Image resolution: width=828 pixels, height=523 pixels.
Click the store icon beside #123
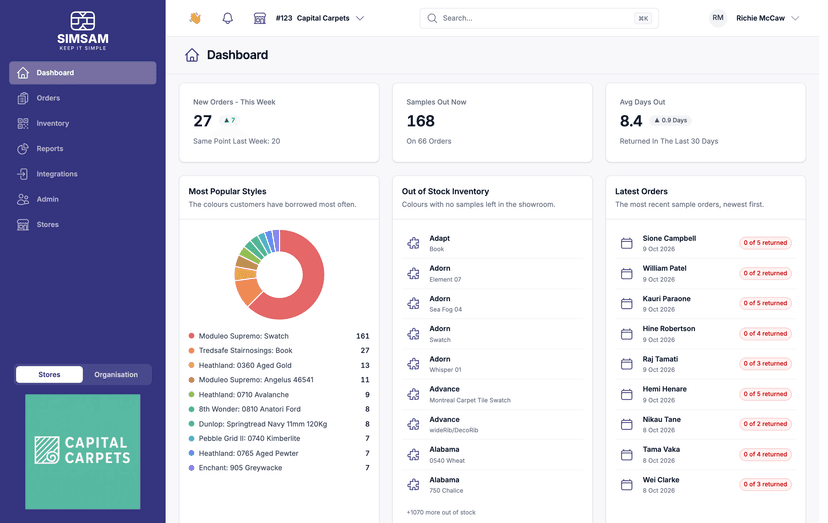tap(259, 18)
